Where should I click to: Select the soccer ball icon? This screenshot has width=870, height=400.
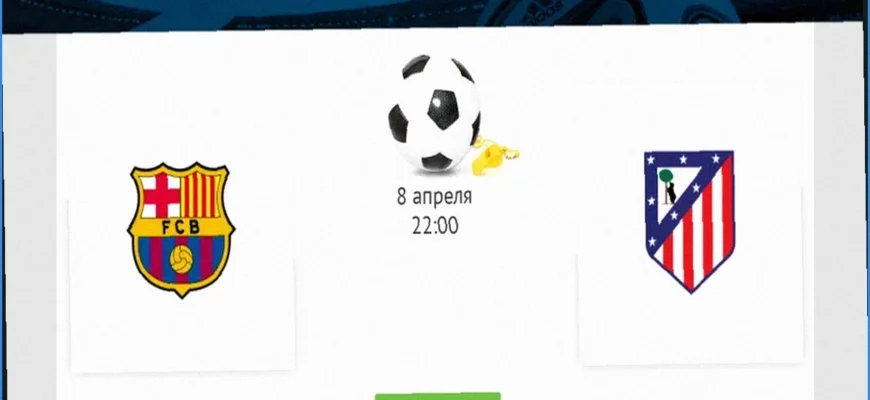point(434,113)
